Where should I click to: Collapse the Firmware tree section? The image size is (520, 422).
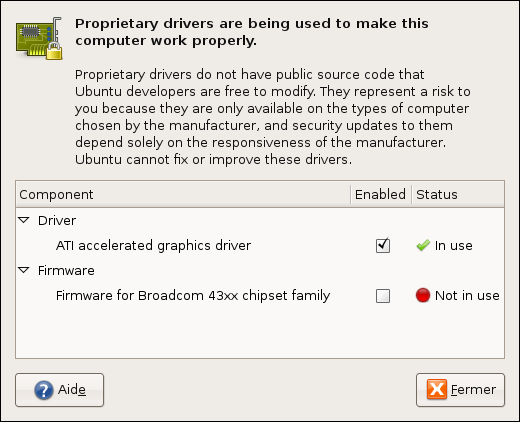pyautogui.click(x=24, y=270)
